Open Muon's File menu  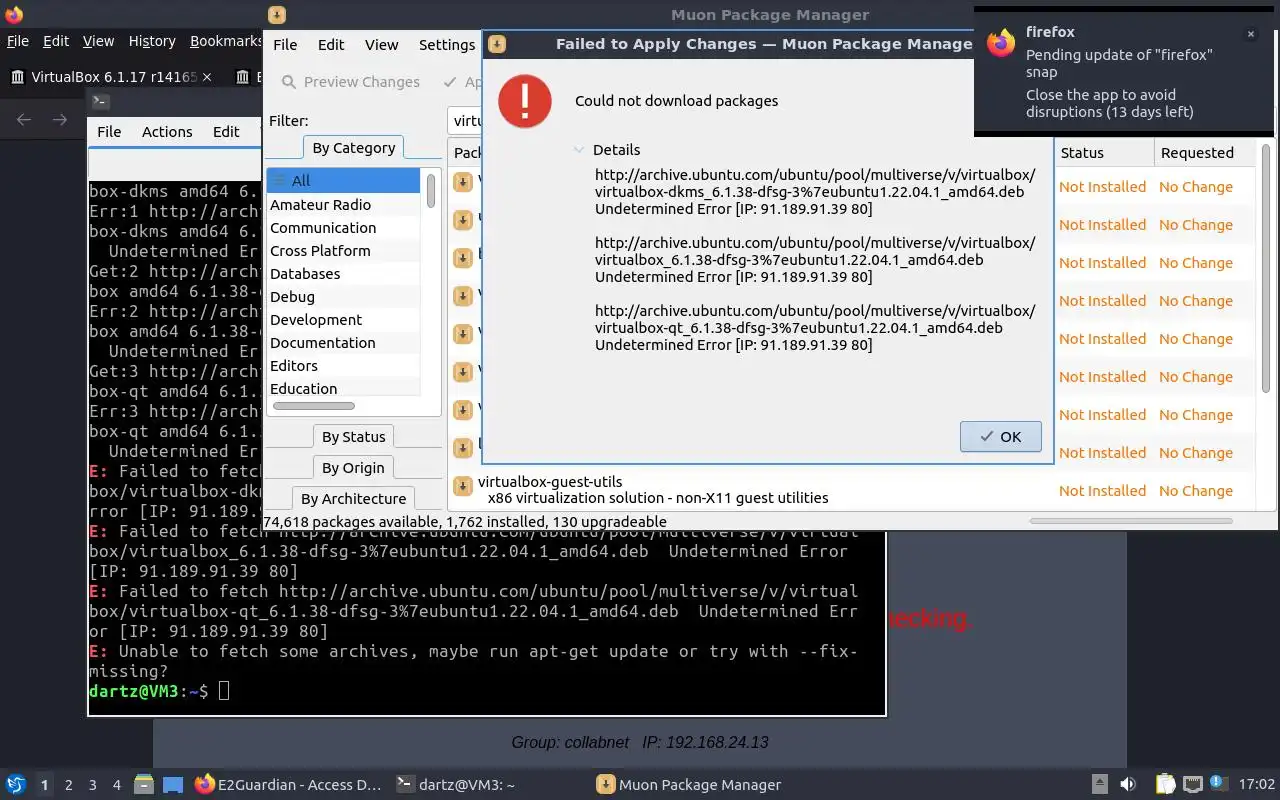click(285, 44)
